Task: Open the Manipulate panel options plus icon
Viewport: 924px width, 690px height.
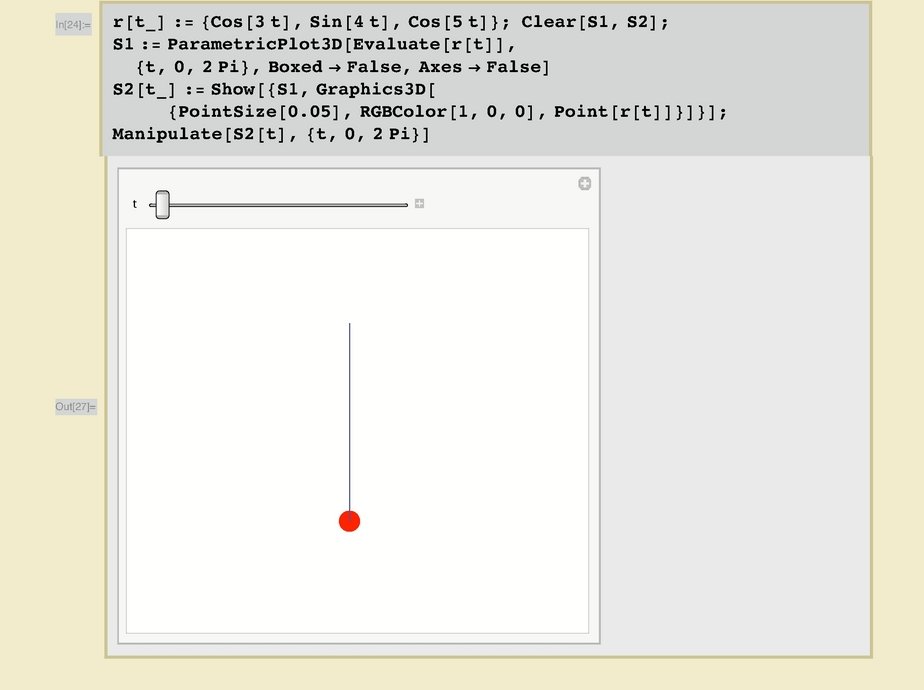Action: (584, 183)
